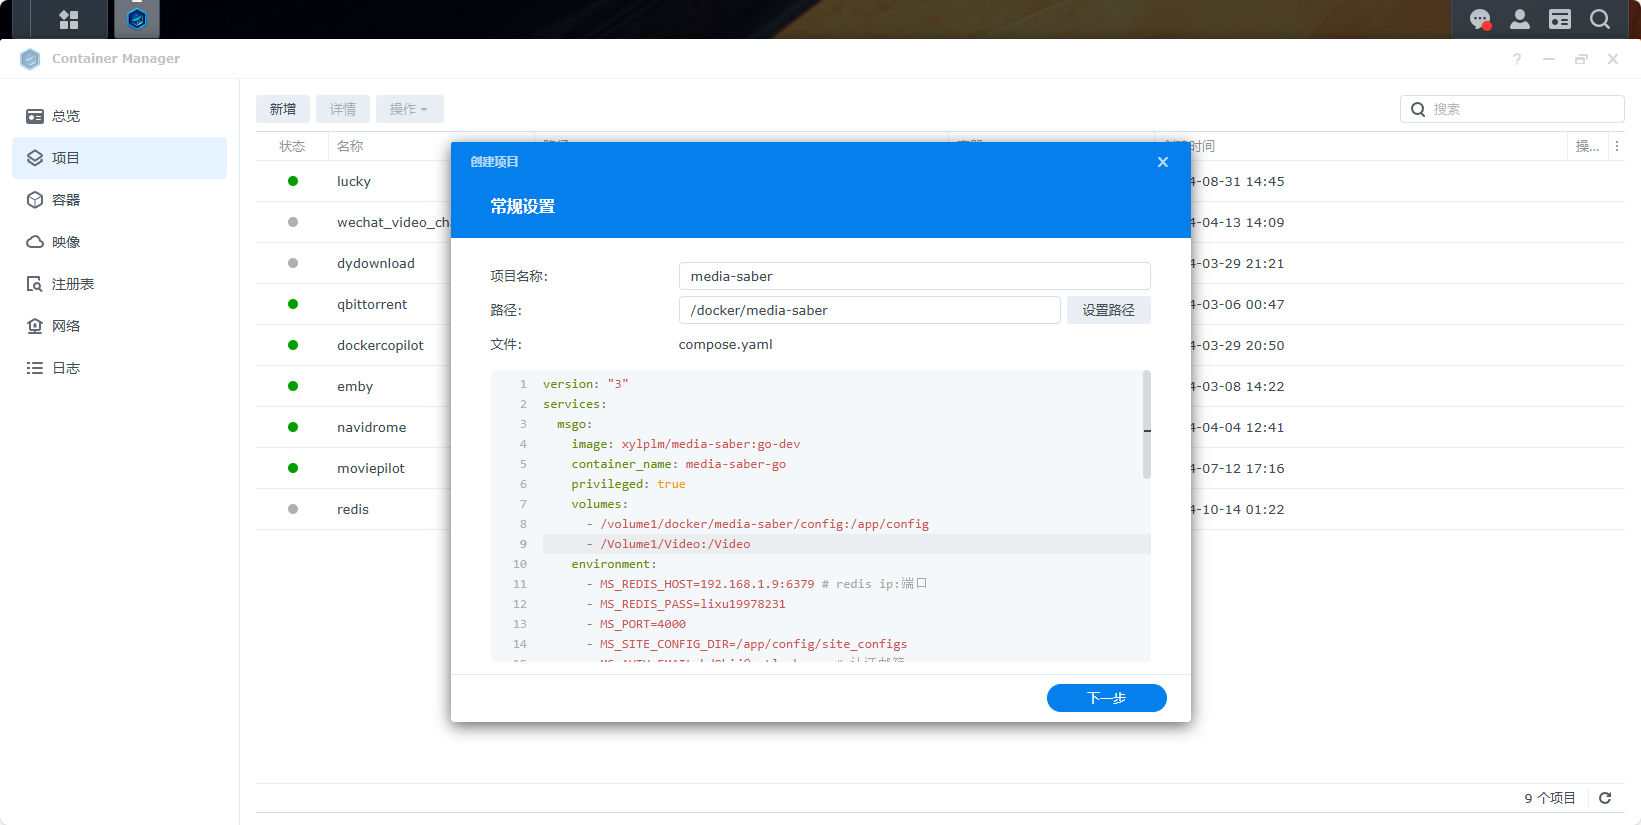The width and height of the screenshot is (1641, 825).
Task: Close the 创建项目 dialog
Action: pyautogui.click(x=1163, y=162)
